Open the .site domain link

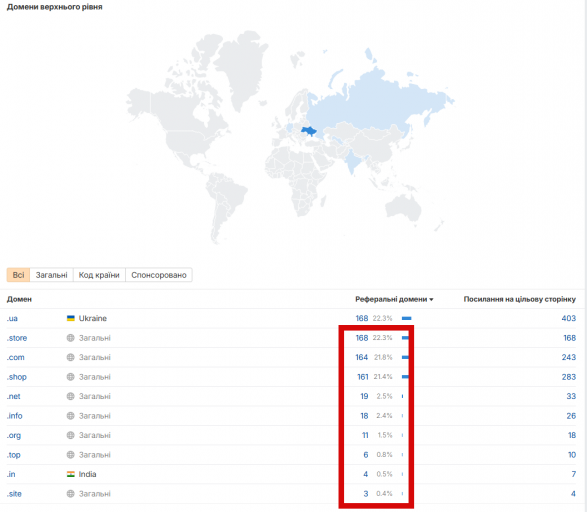click(14, 494)
